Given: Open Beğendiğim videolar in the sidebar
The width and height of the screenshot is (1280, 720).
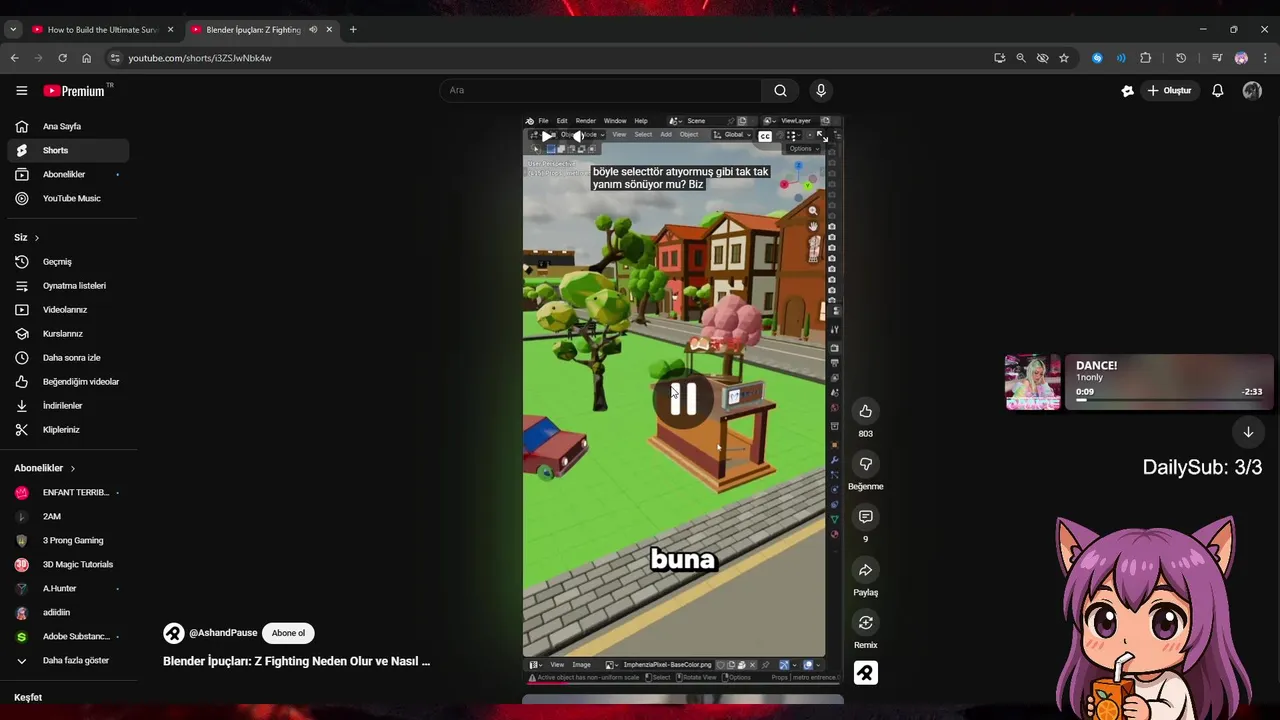Looking at the screenshot, I should tap(68, 382).
